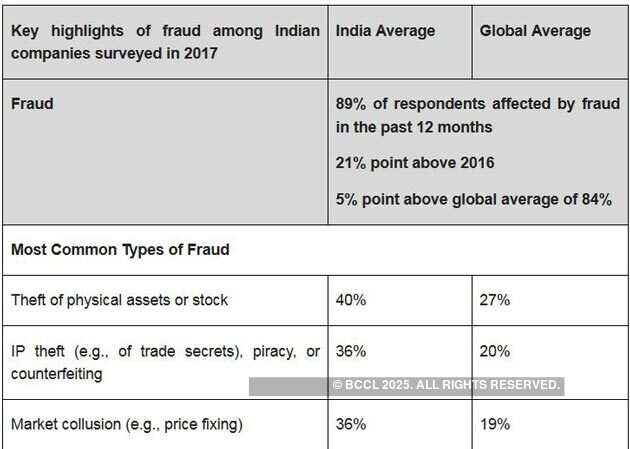Click the 20% Global Average value
The width and height of the screenshot is (630, 449).
(x=495, y=351)
